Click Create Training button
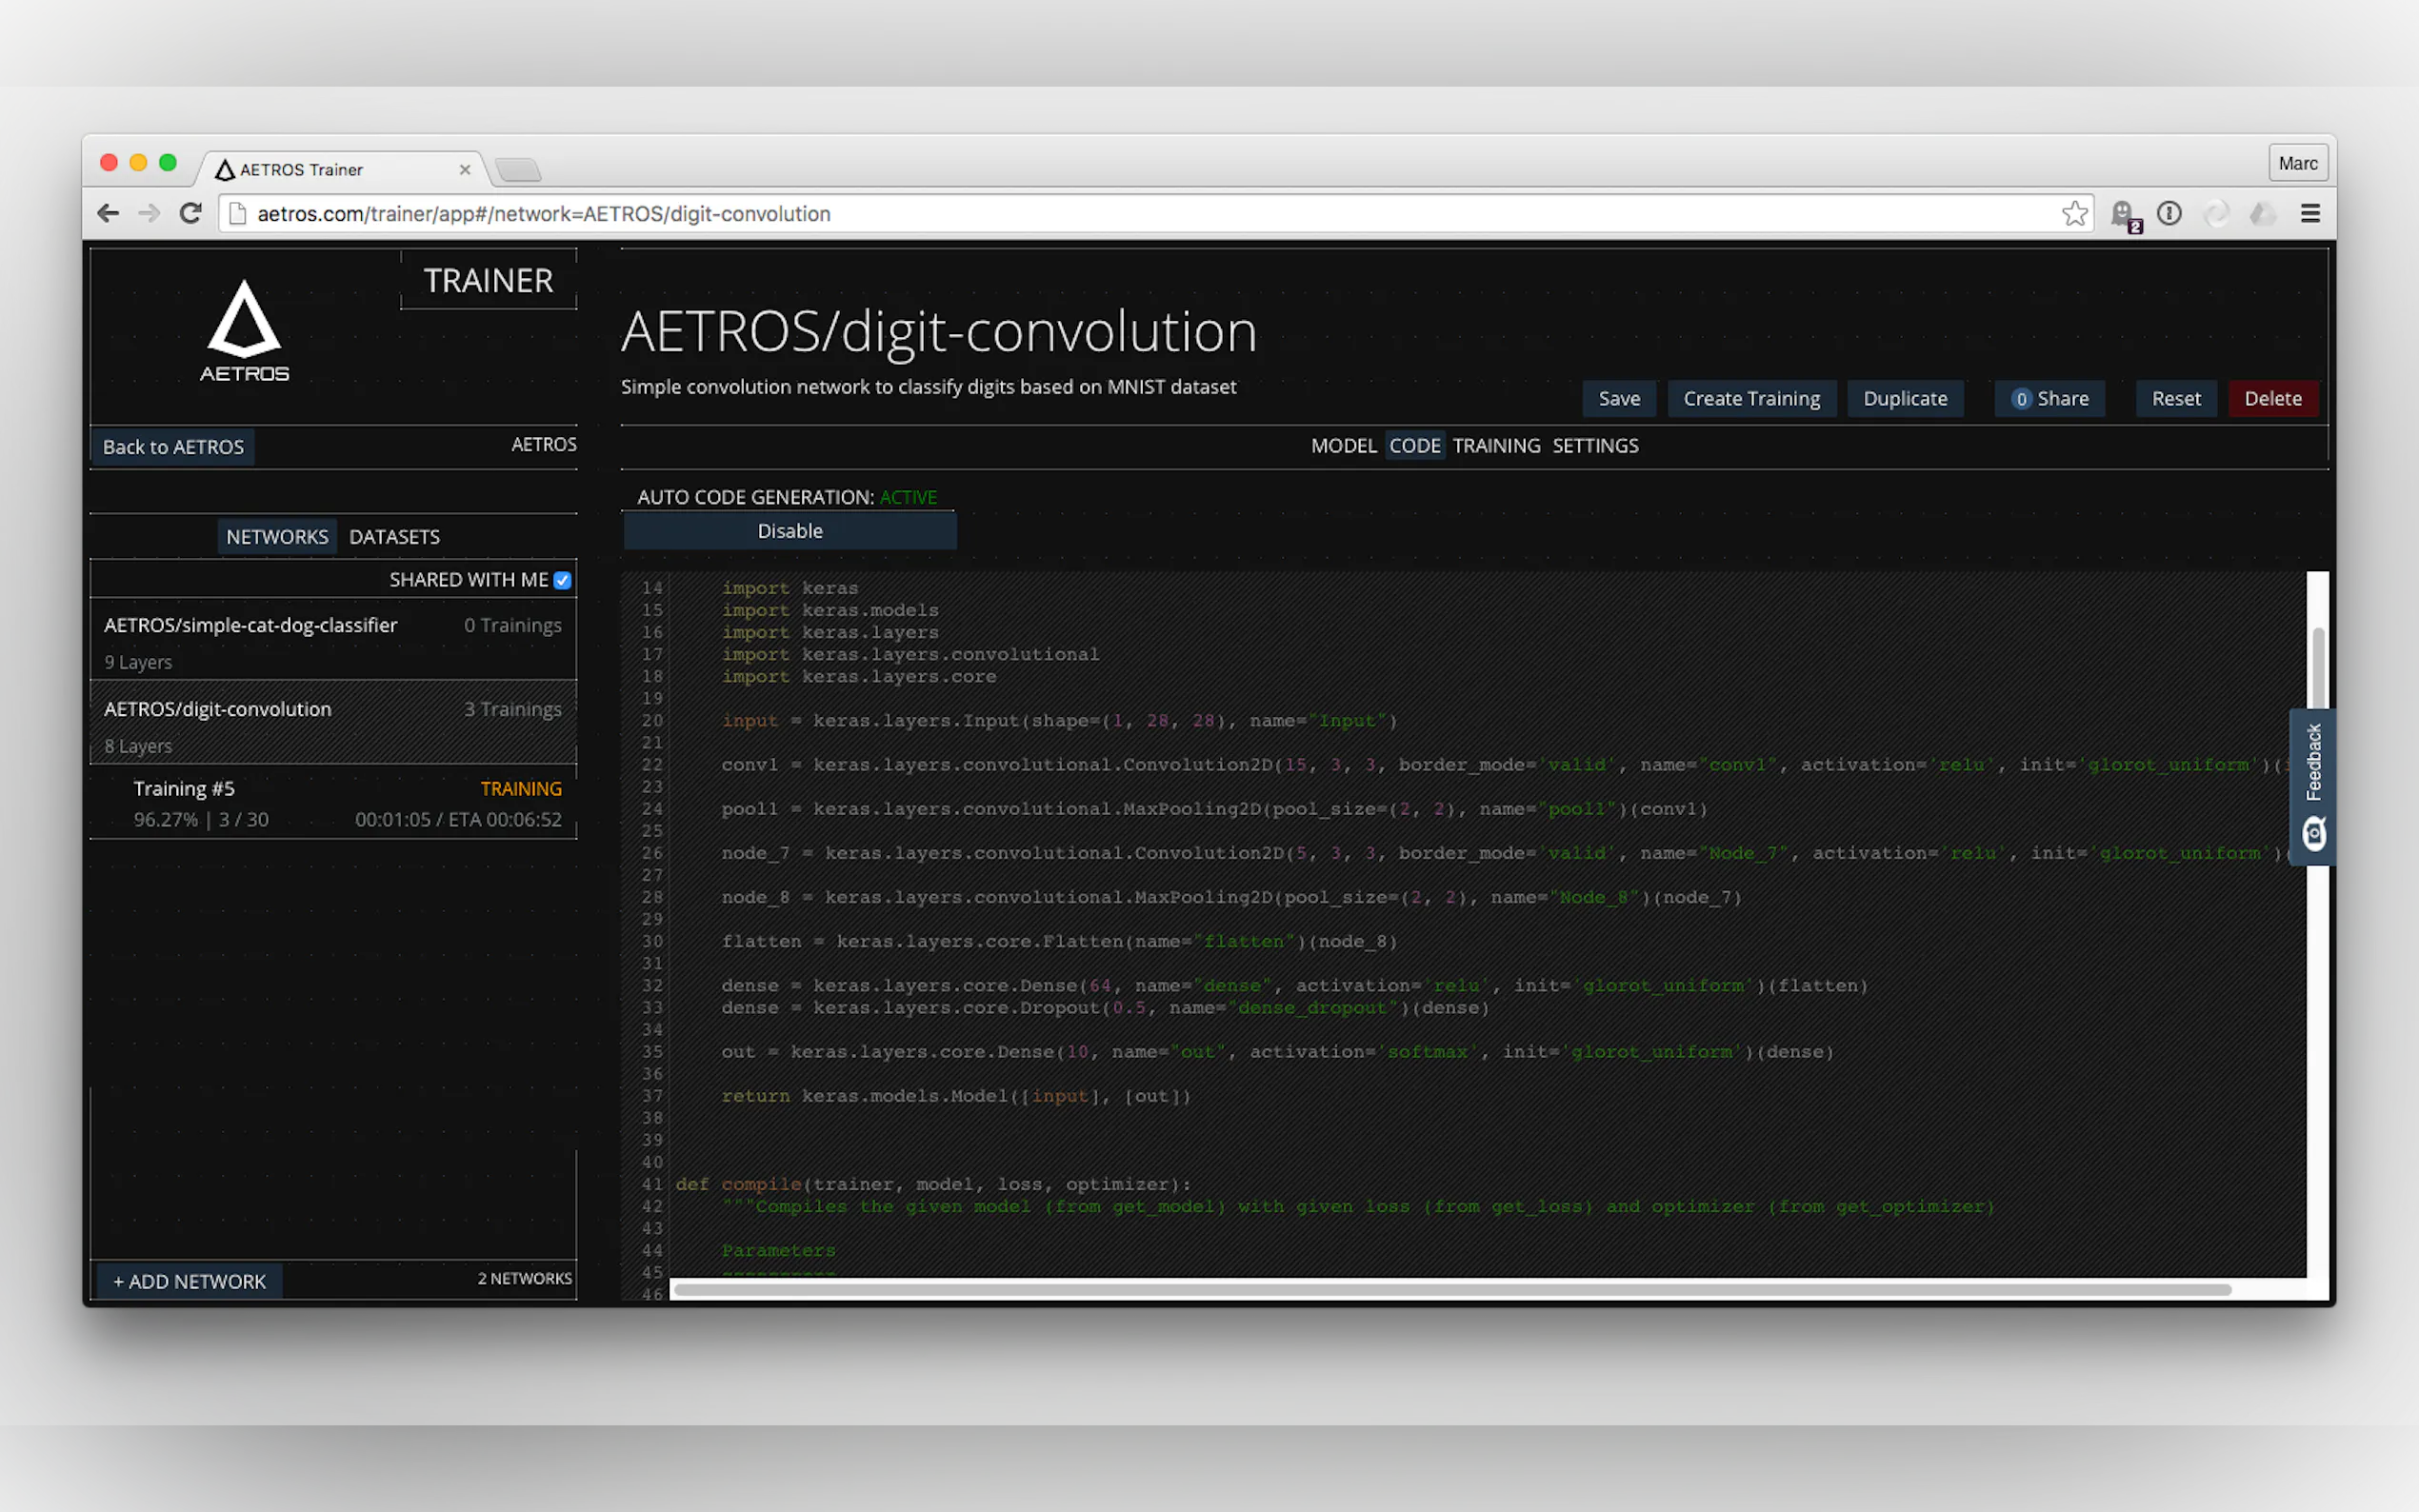 coord(1751,398)
